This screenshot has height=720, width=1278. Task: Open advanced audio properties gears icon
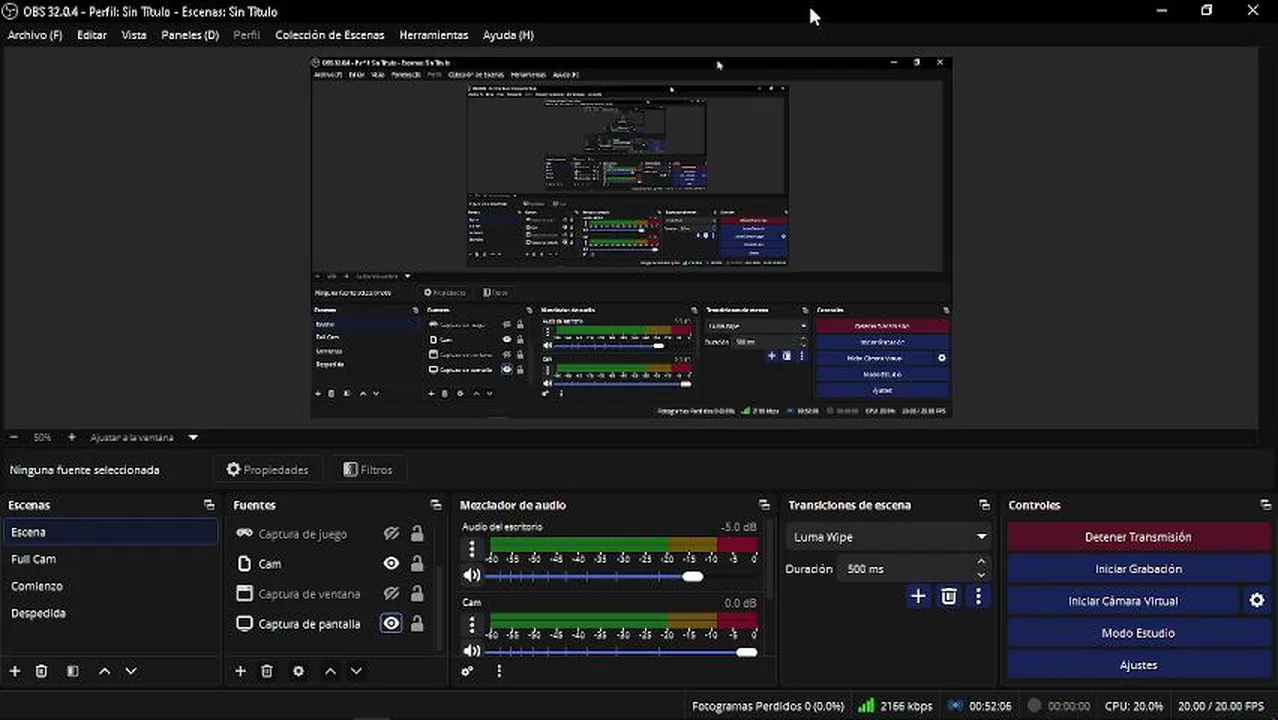point(467,671)
